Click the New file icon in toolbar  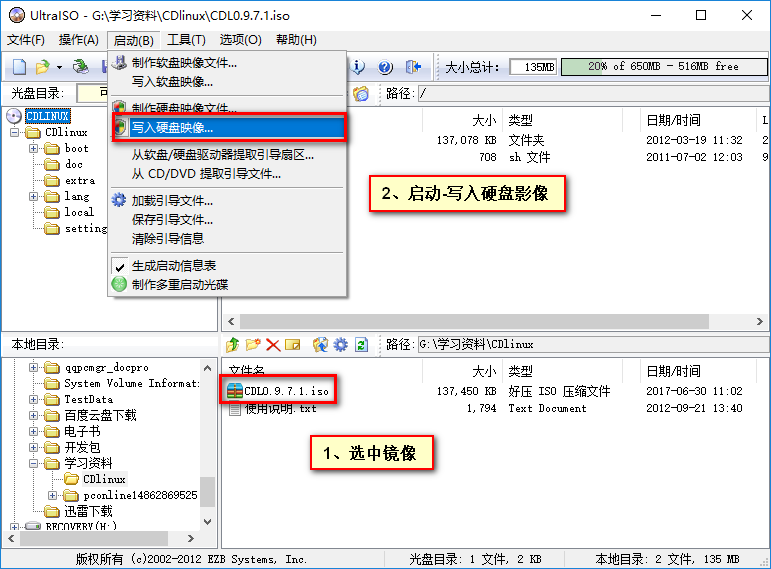pyautogui.click(x=19, y=66)
